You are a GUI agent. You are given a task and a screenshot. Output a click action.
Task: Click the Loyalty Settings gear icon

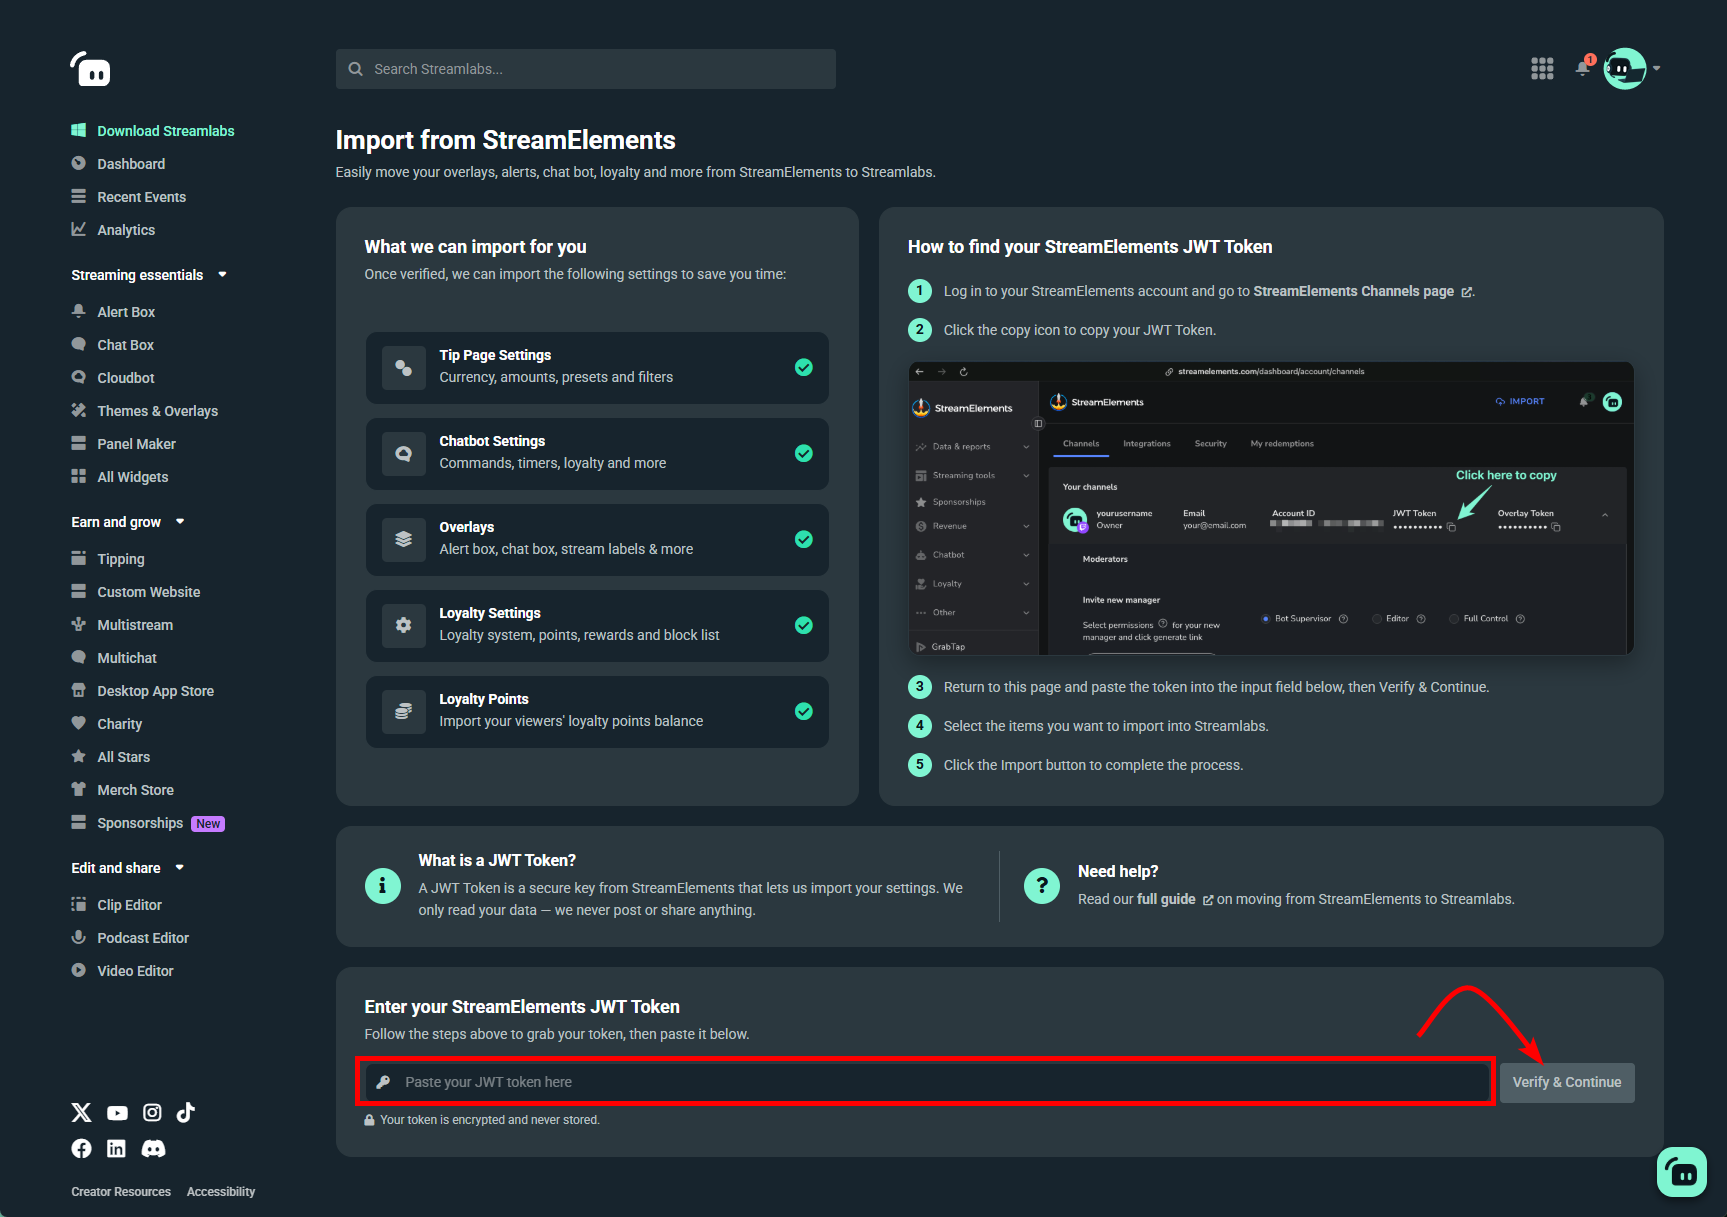[404, 626]
